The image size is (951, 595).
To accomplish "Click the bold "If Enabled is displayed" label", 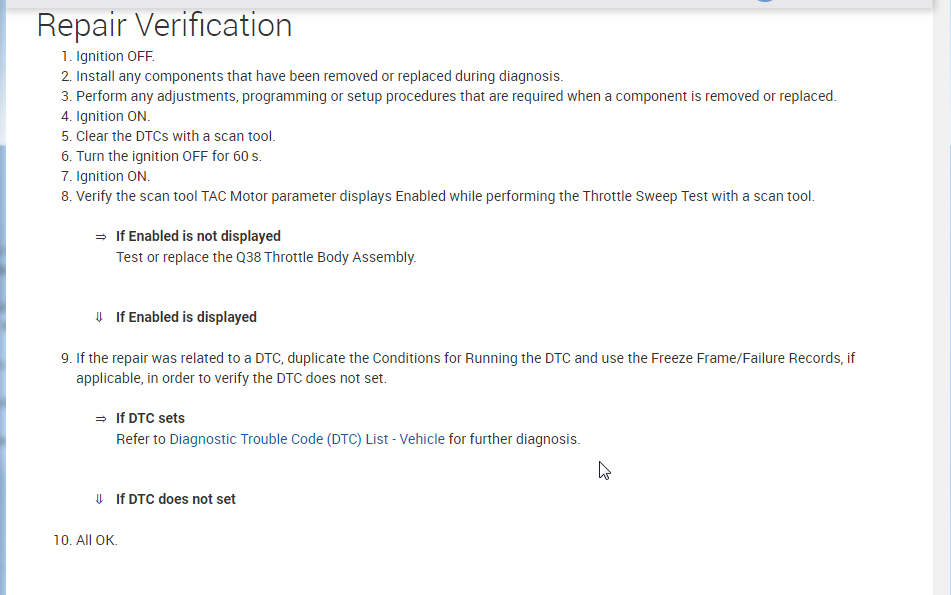I will pyautogui.click(x=186, y=317).
